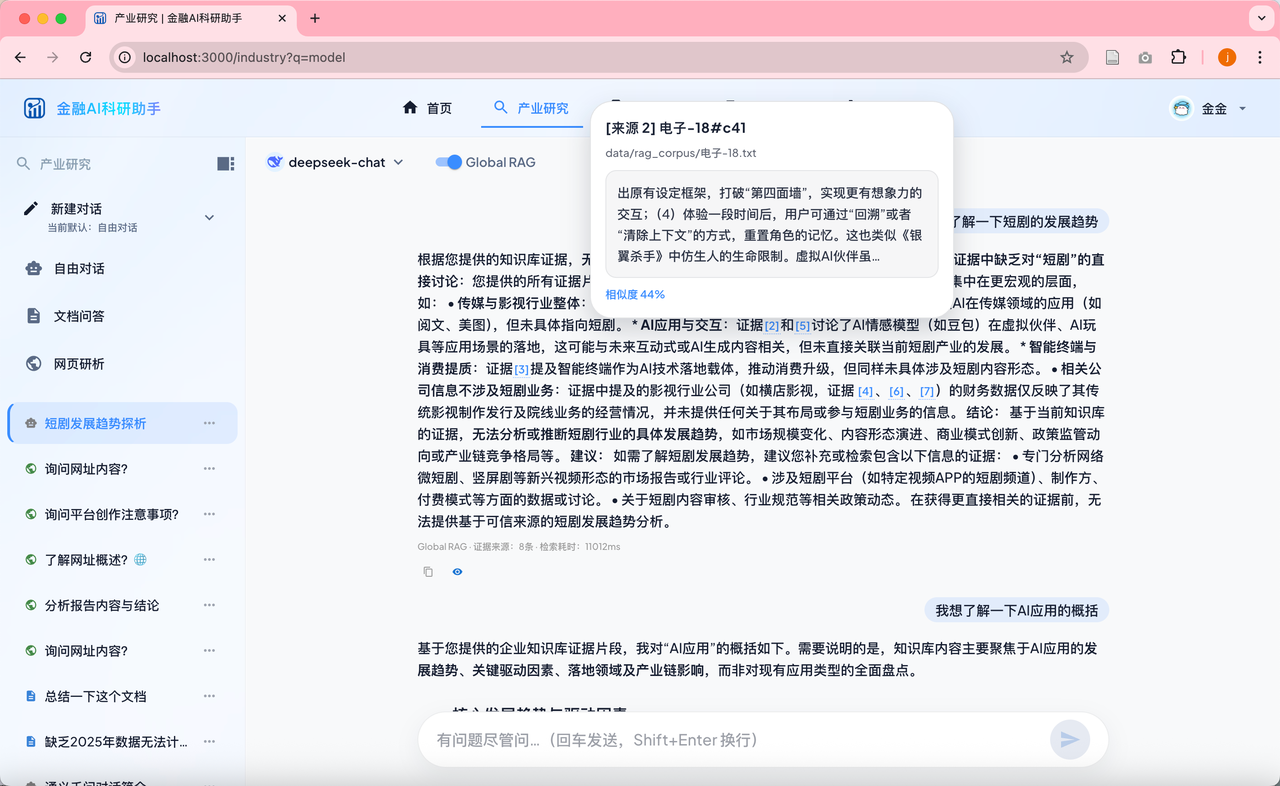Open the 首页 home tab
Image resolution: width=1280 pixels, height=786 pixels.
[x=427, y=108]
